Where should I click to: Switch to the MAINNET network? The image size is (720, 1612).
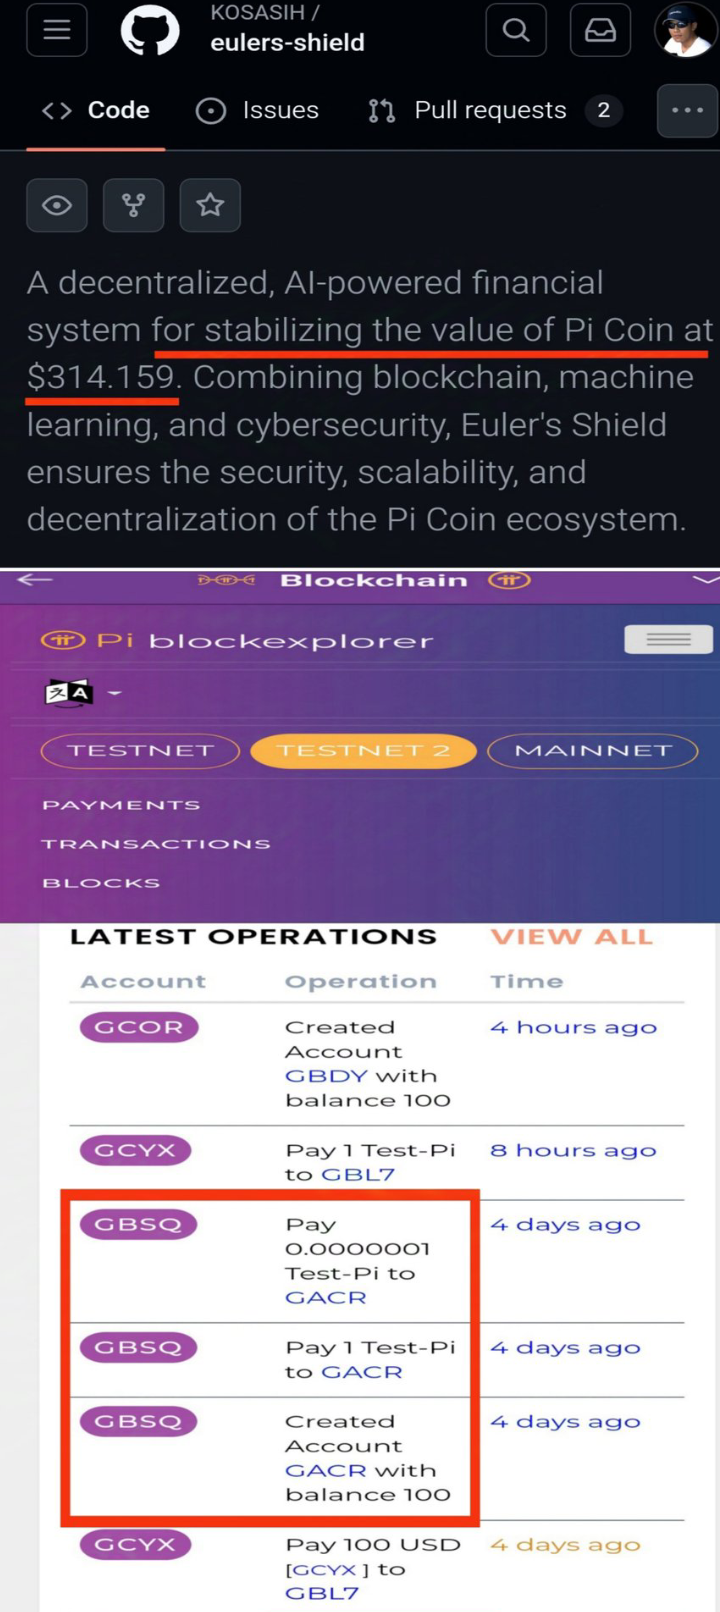point(592,751)
